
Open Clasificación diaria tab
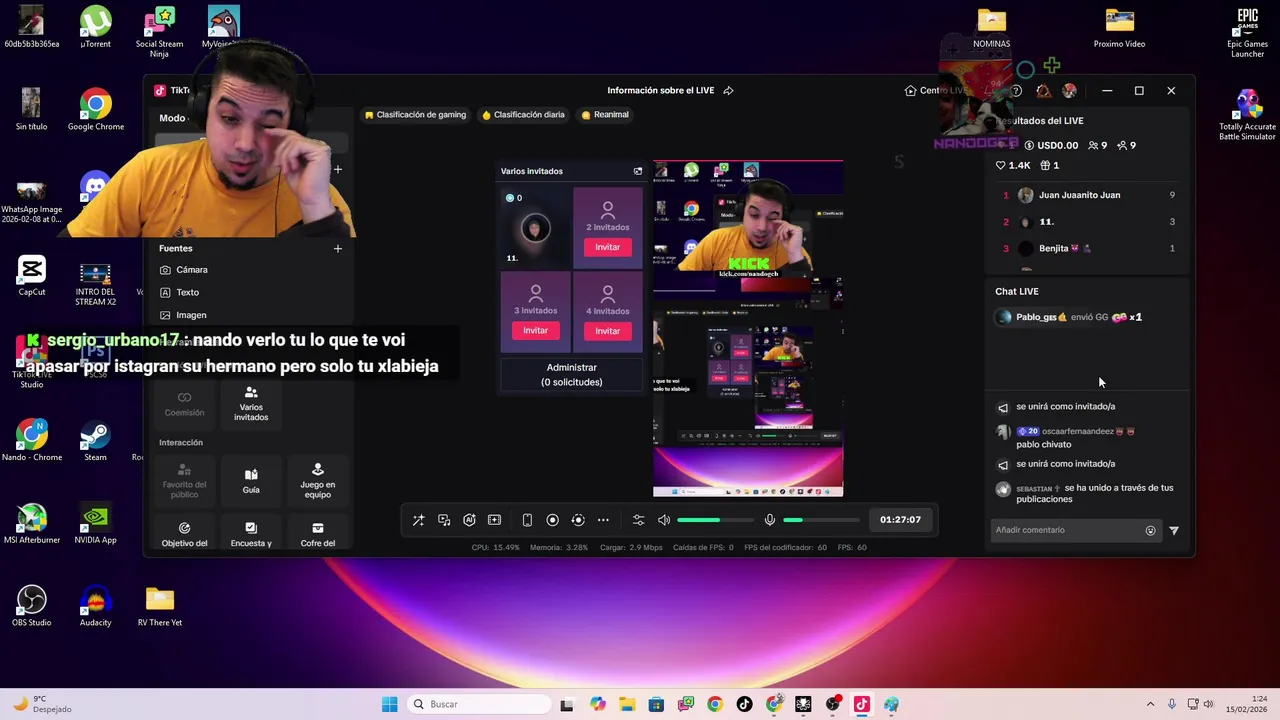(523, 115)
